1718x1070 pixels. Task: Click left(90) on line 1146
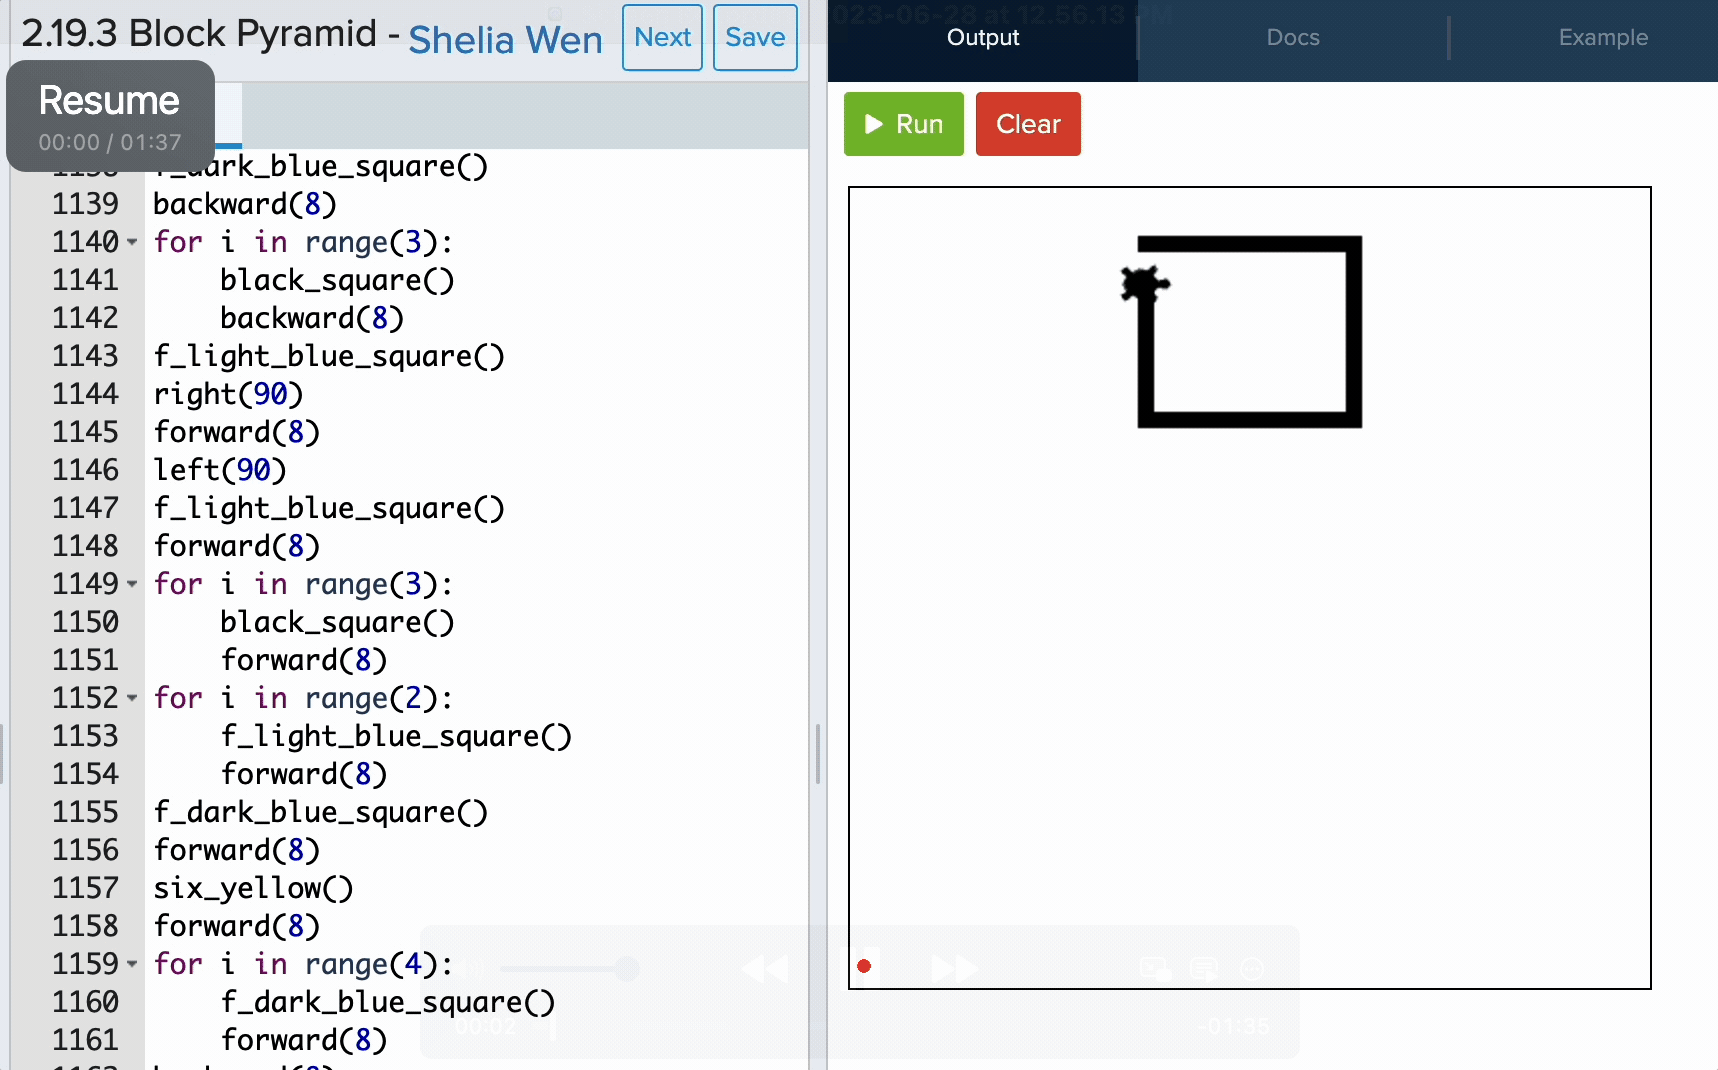[220, 470]
